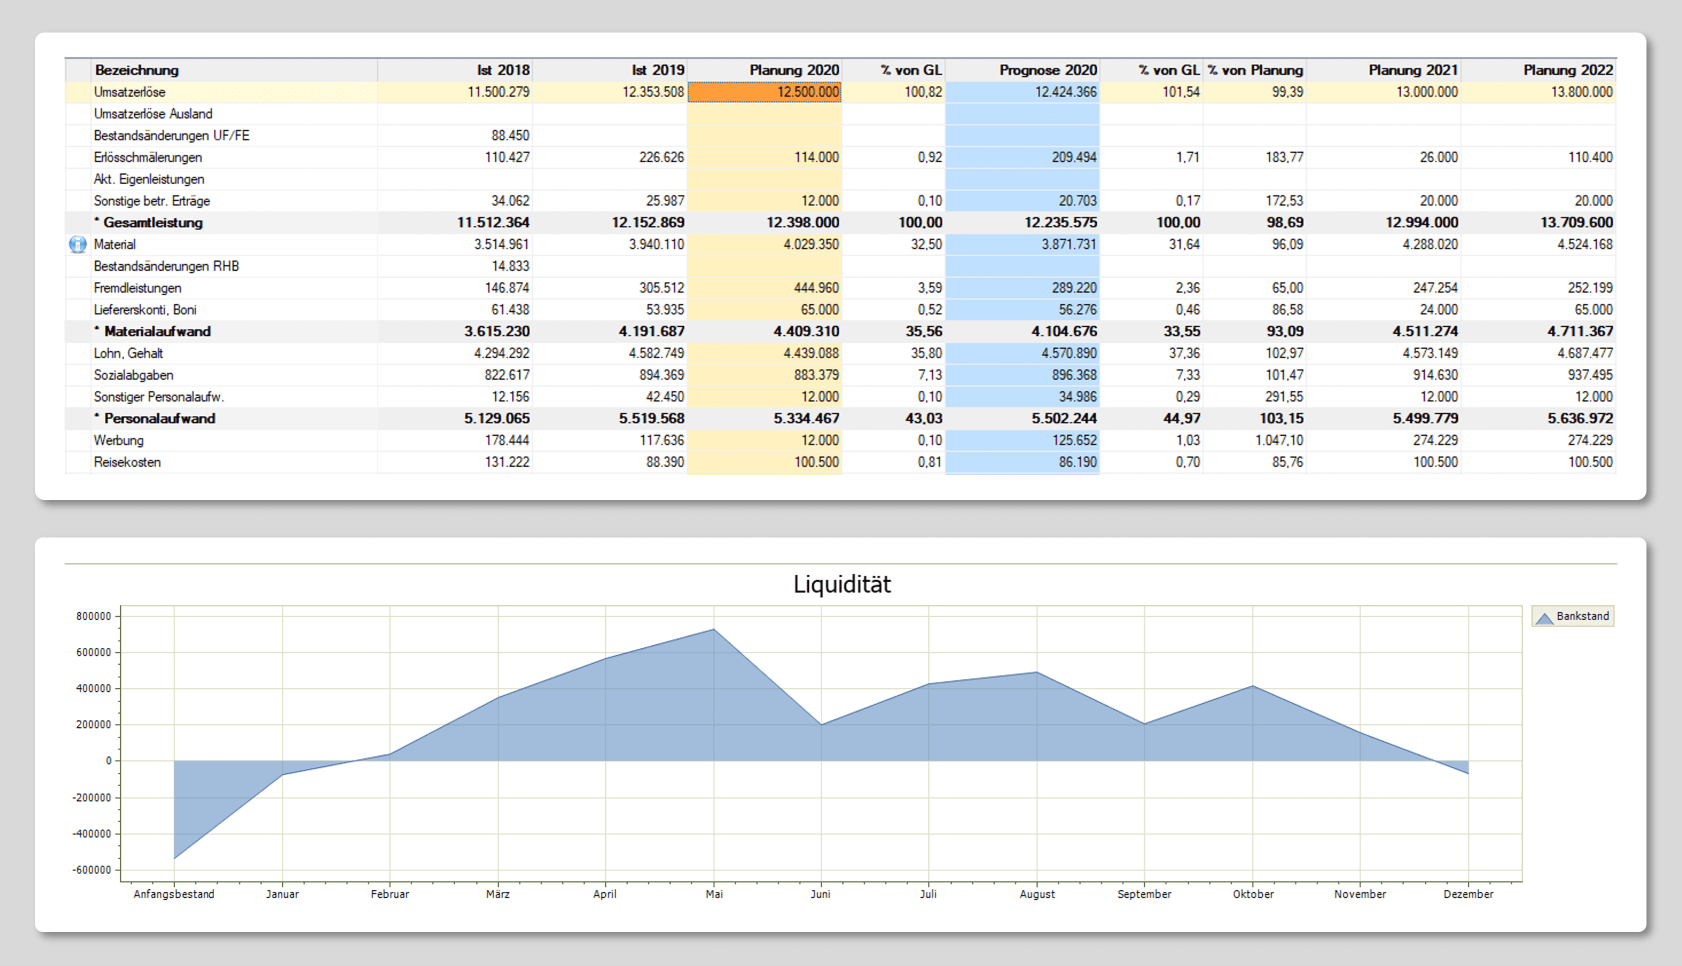Image resolution: width=1682 pixels, height=966 pixels.
Task: Click the Planung 2021 value 13.000.000
Action: [1427, 92]
